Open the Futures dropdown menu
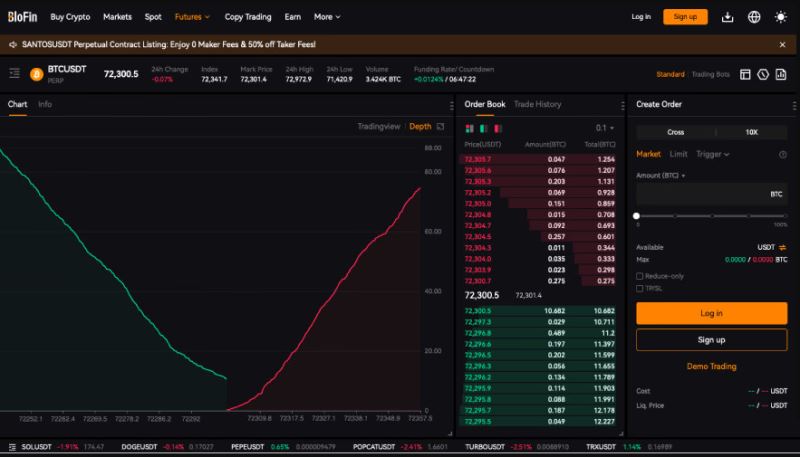This screenshot has height=457, width=800. tap(192, 17)
